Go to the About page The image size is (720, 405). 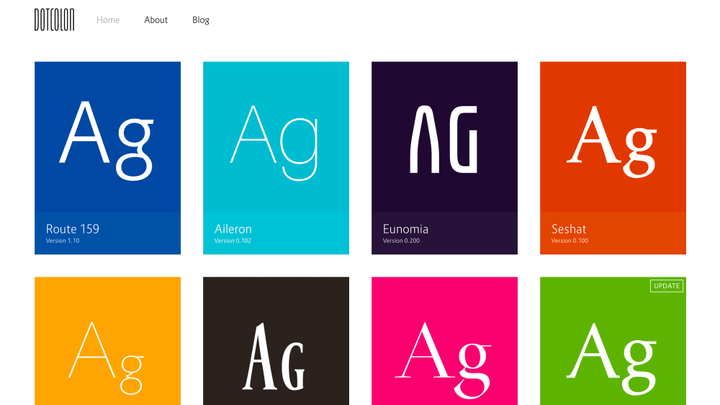tap(156, 20)
